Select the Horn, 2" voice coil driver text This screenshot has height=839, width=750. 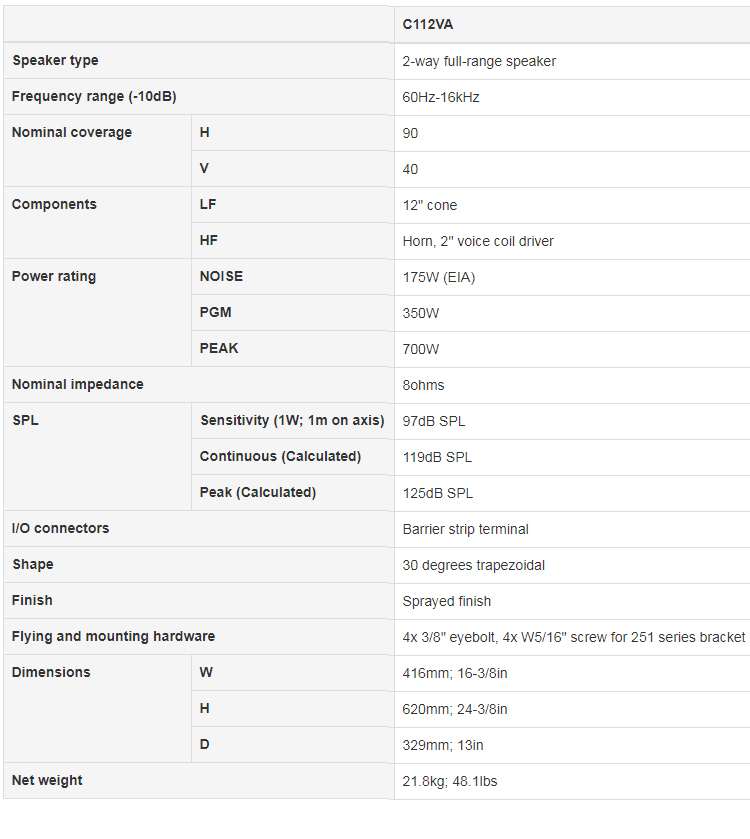click(478, 241)
